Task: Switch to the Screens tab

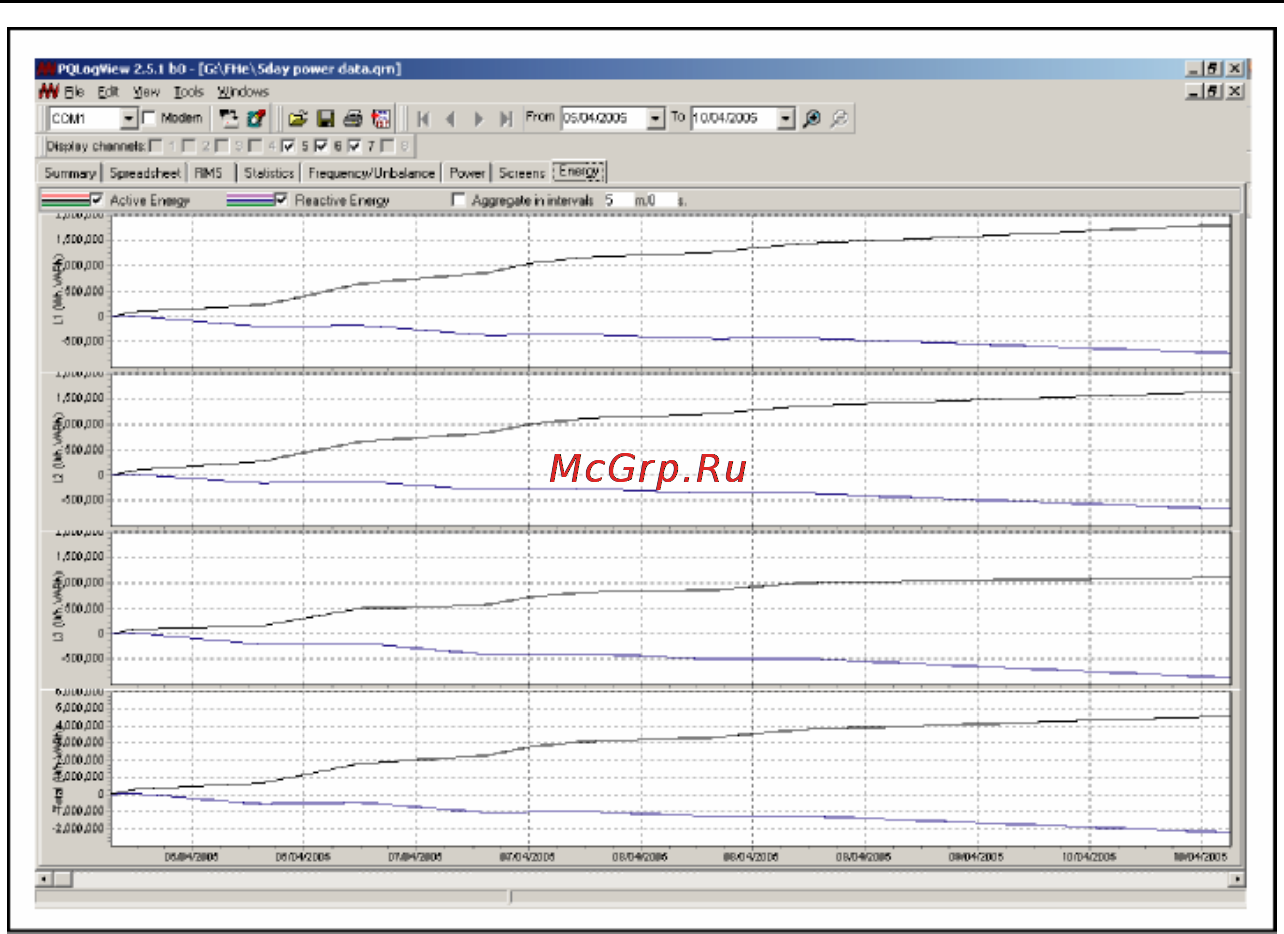Action: [522, 173]
